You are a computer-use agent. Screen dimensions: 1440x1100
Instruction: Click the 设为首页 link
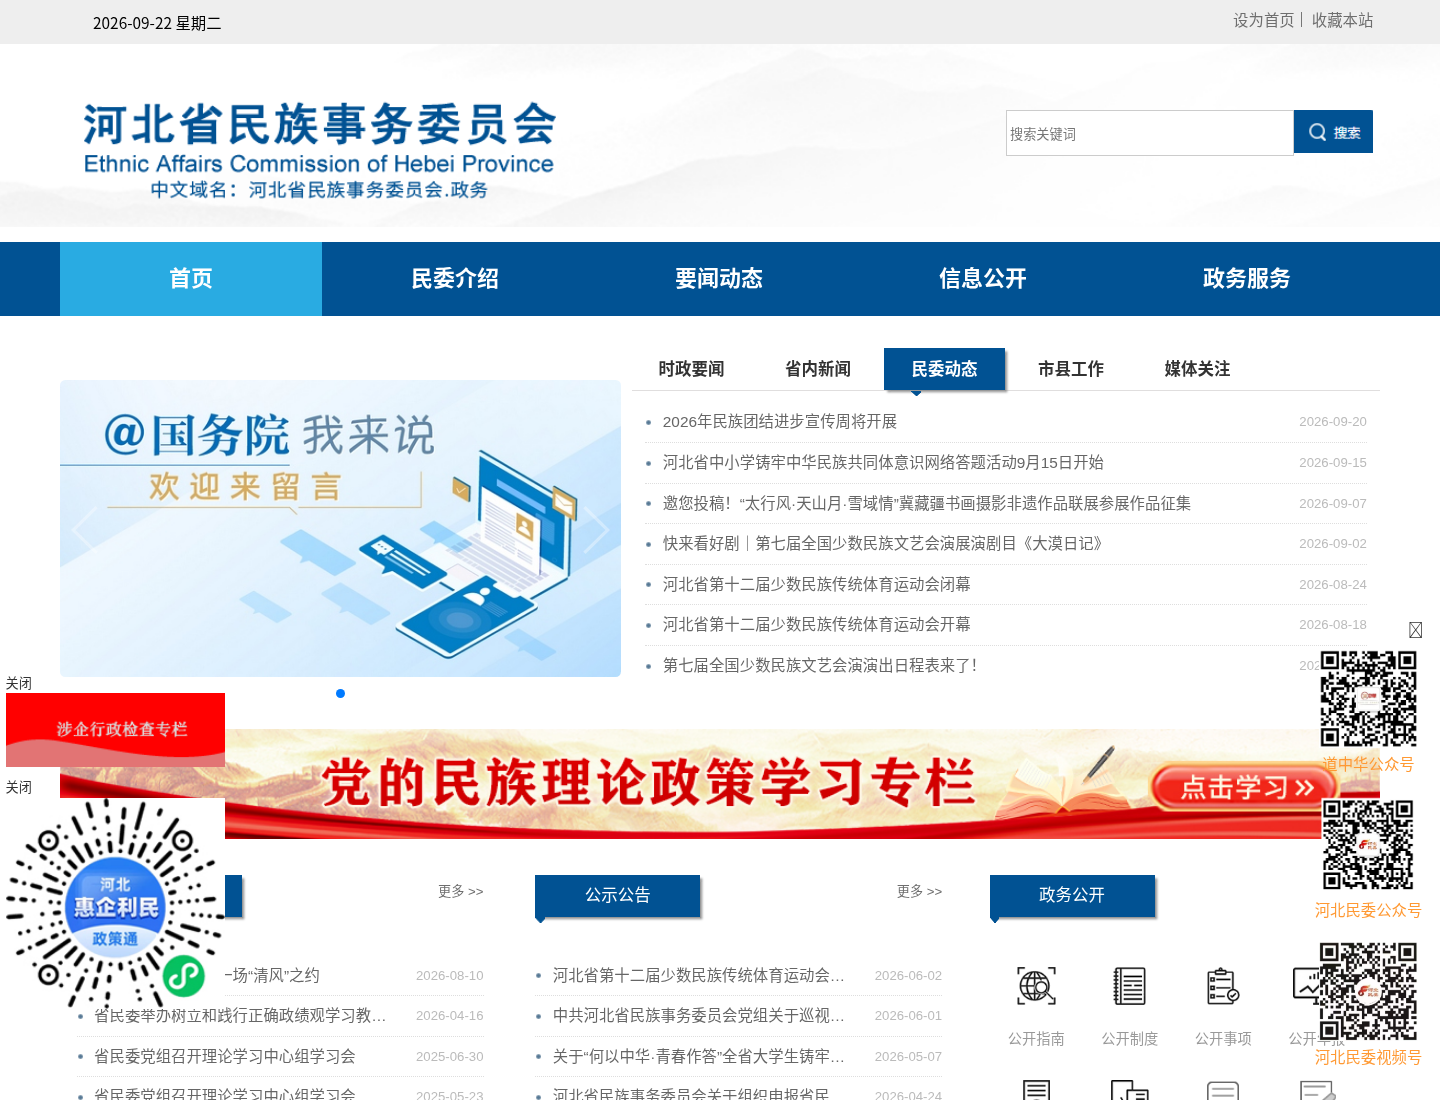1263,20
